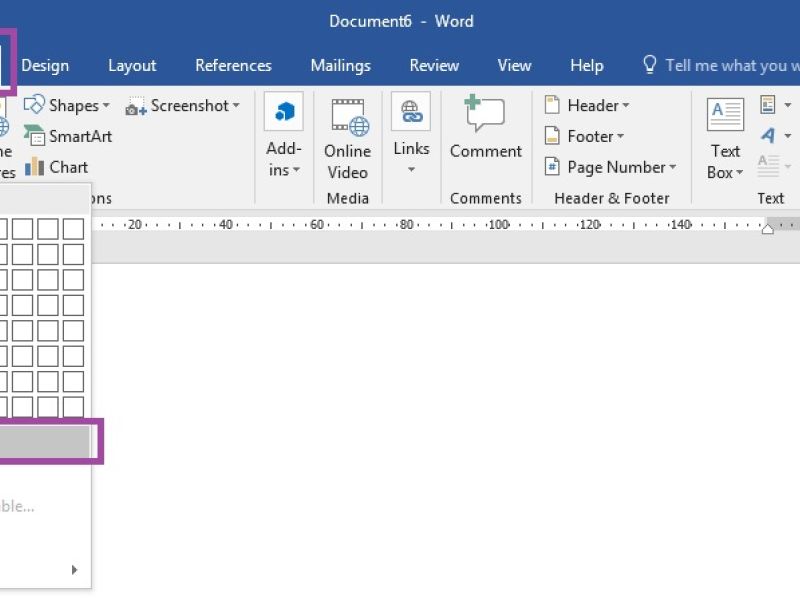800x600 pixels.
Task: Expand the WordArt dropdown arrow
Action: coord(788,136)
